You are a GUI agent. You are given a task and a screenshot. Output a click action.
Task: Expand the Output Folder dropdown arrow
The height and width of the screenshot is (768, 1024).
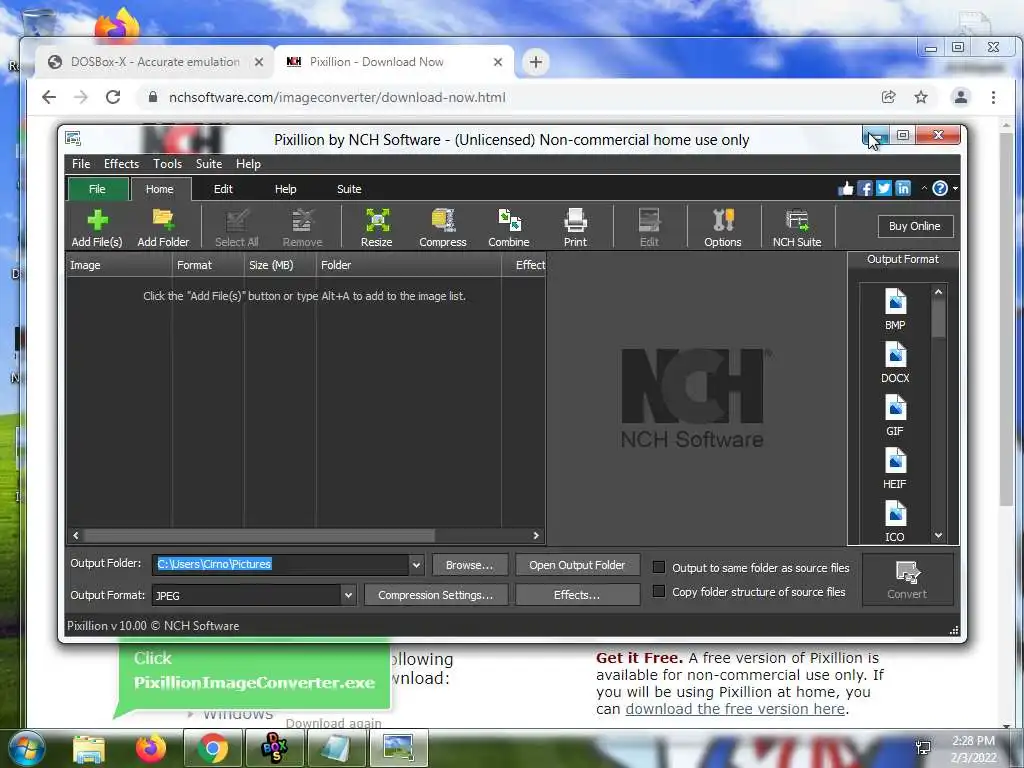[416, 565]
